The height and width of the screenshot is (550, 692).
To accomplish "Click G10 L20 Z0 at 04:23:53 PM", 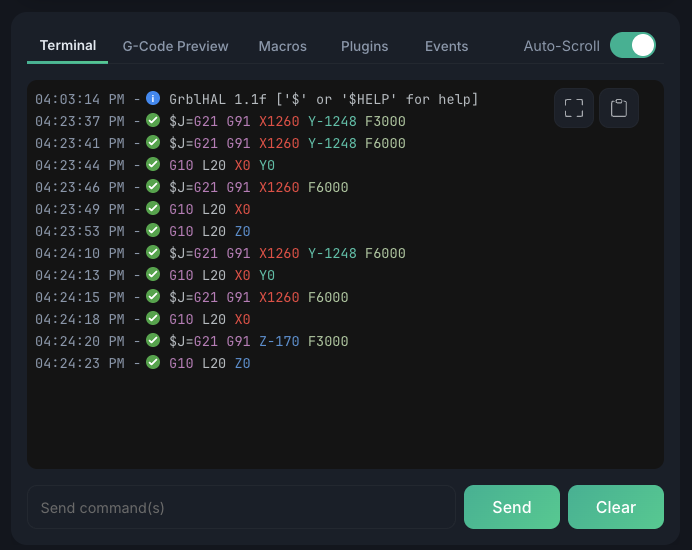I will coord(210,231).
